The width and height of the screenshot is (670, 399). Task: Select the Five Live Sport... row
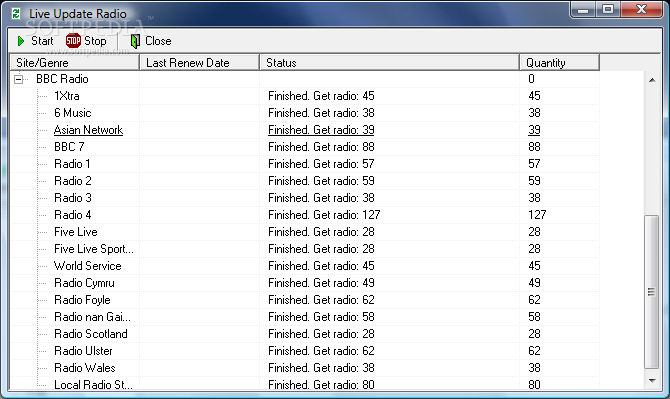[305, 249]
